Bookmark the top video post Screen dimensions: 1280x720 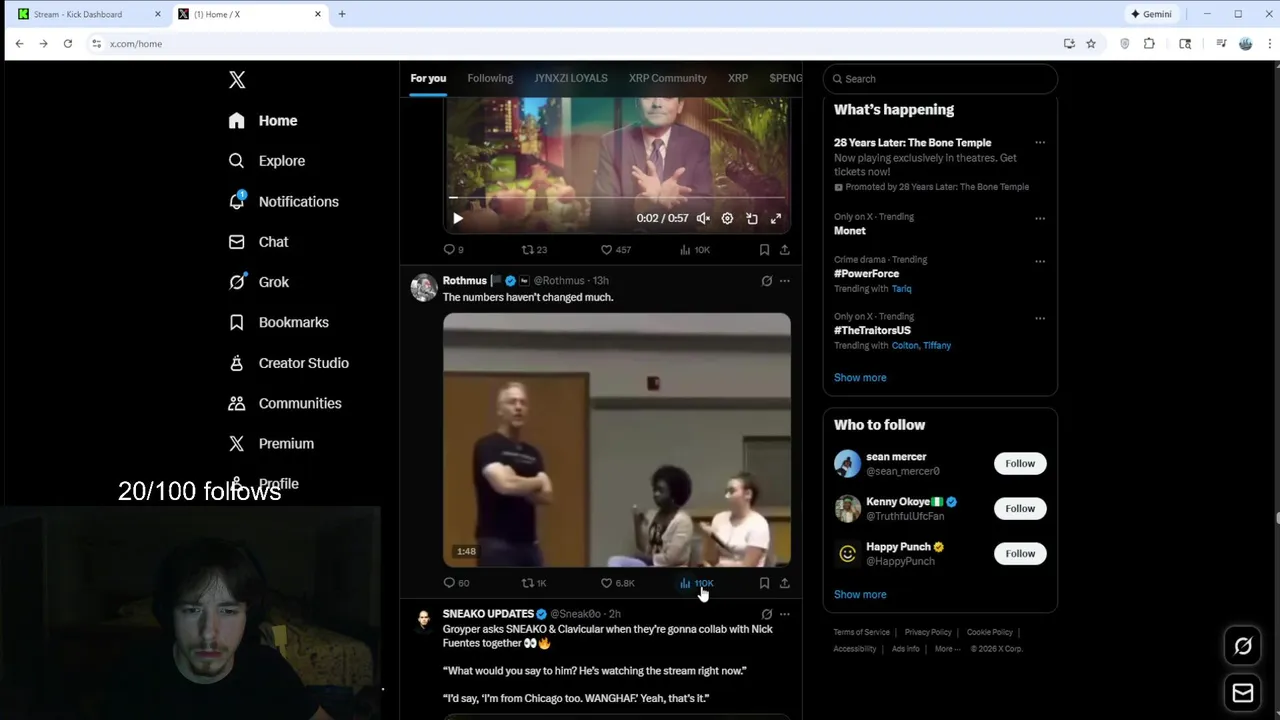764,250
